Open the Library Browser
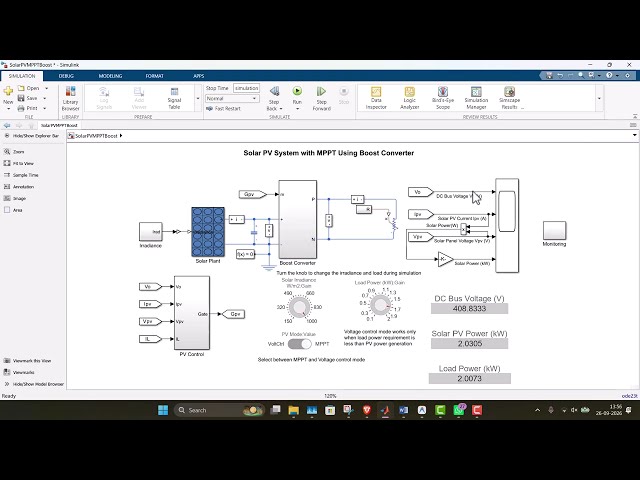This screenshot has width=640, height=480. coord(70,98)
